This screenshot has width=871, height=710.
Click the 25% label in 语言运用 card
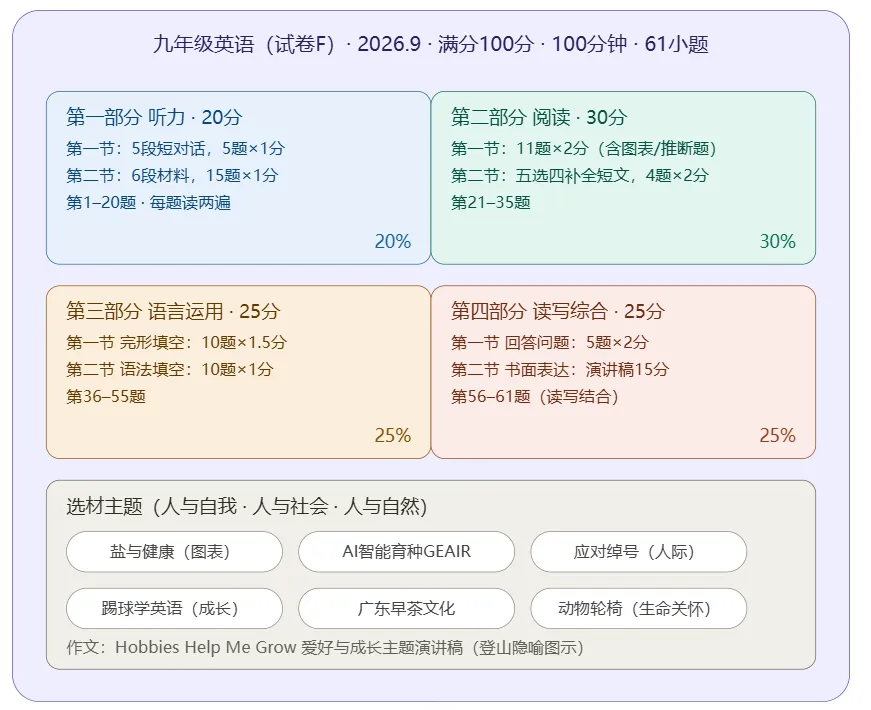[393, 435]
